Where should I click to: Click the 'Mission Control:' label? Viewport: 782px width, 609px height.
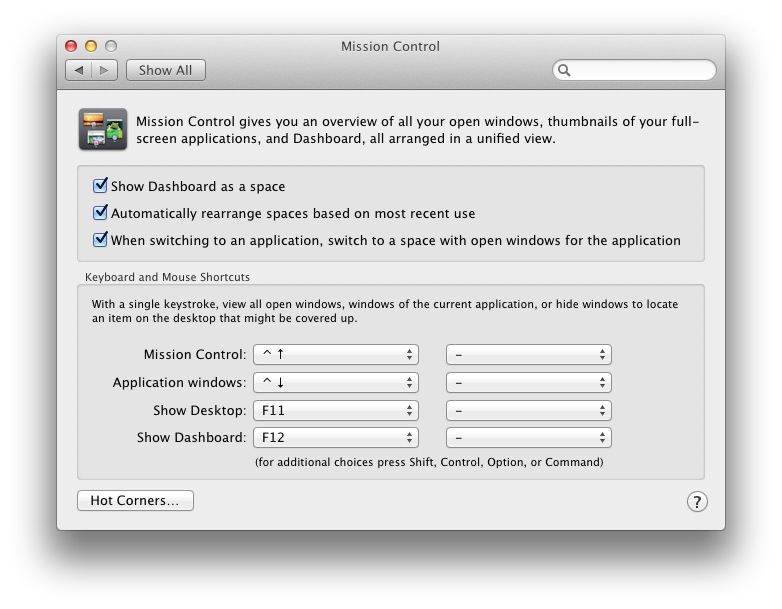pyautogui.click(x=195, y=355)
